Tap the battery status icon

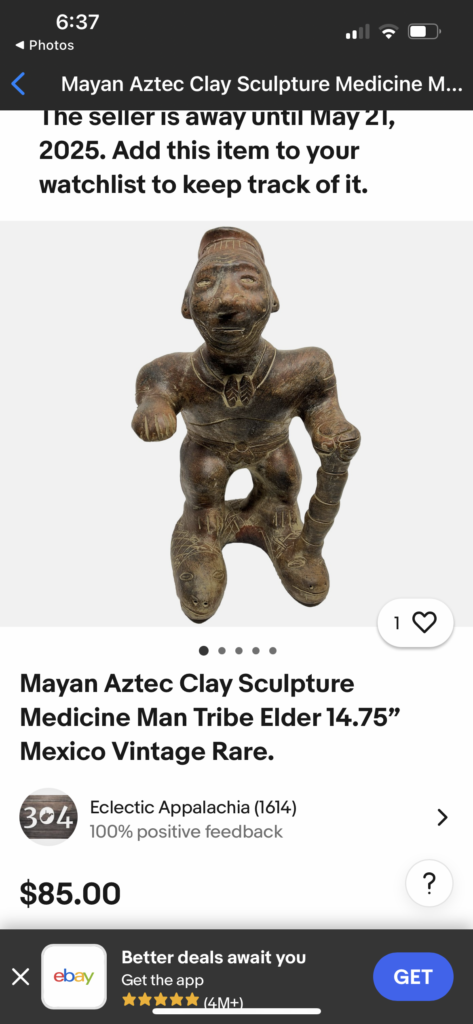point(425,31)
